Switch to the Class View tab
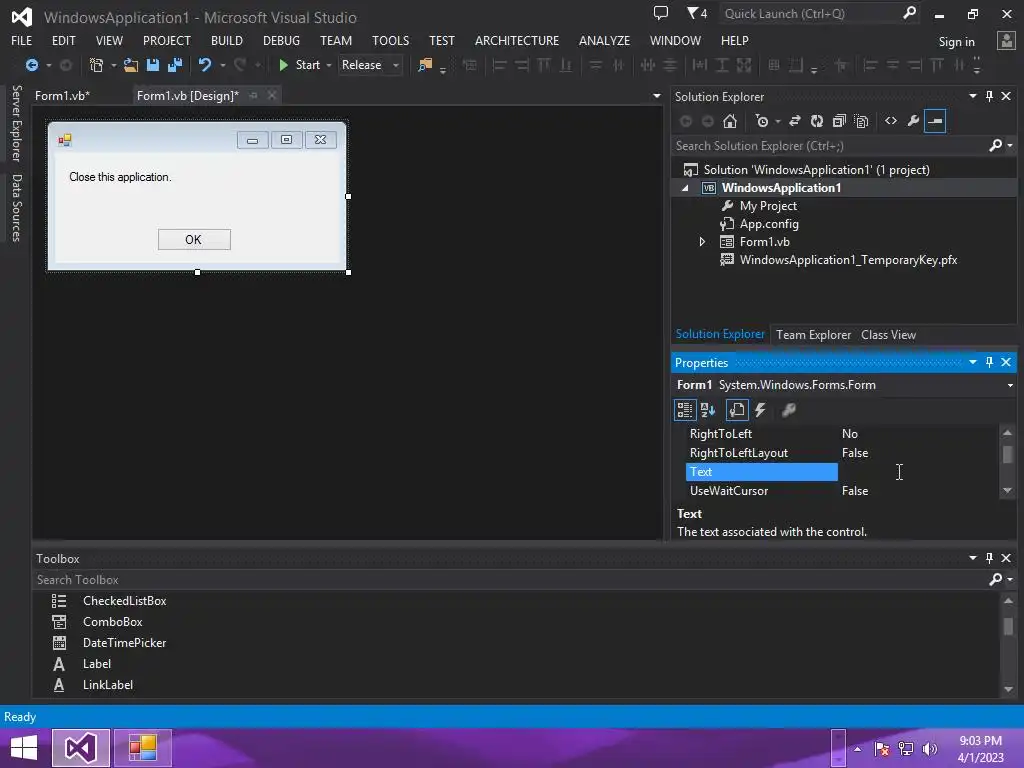 pos(888,334)
